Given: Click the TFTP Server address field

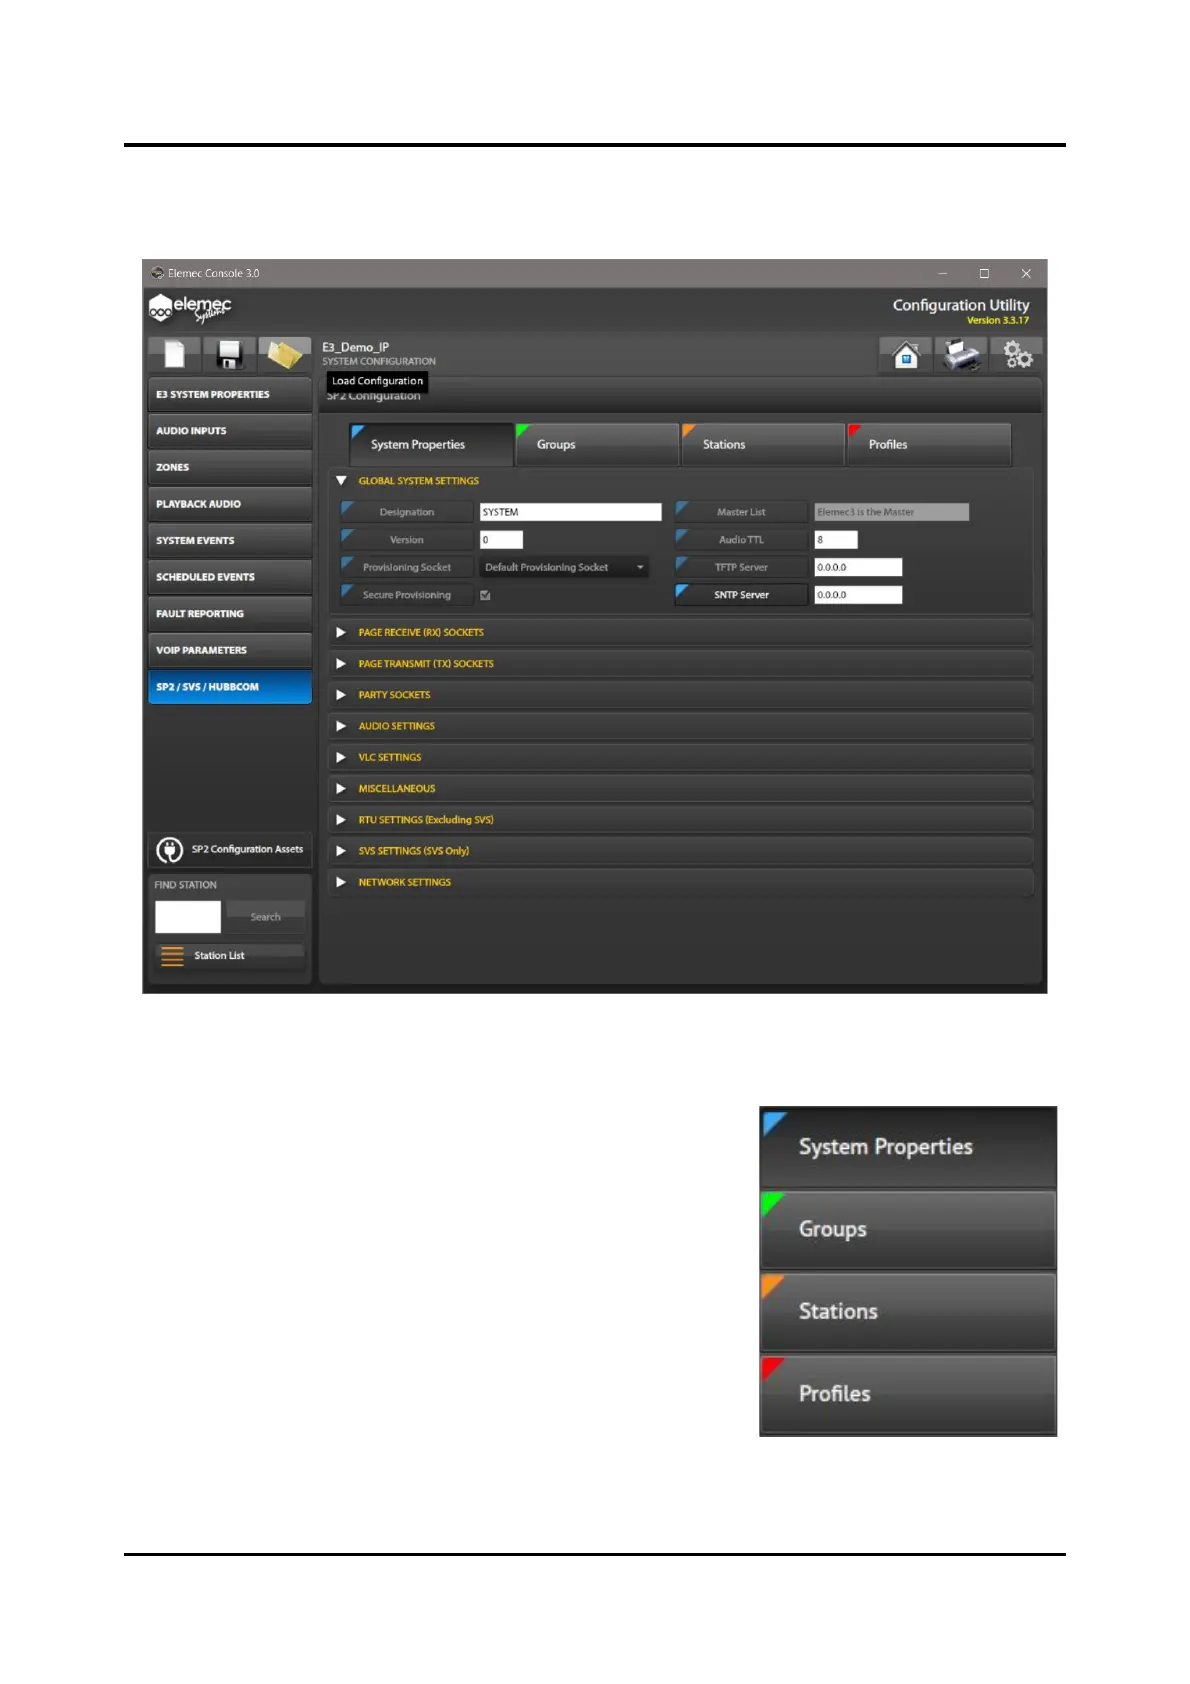Looking at the screenshot, I should click(x=858, y=568).
